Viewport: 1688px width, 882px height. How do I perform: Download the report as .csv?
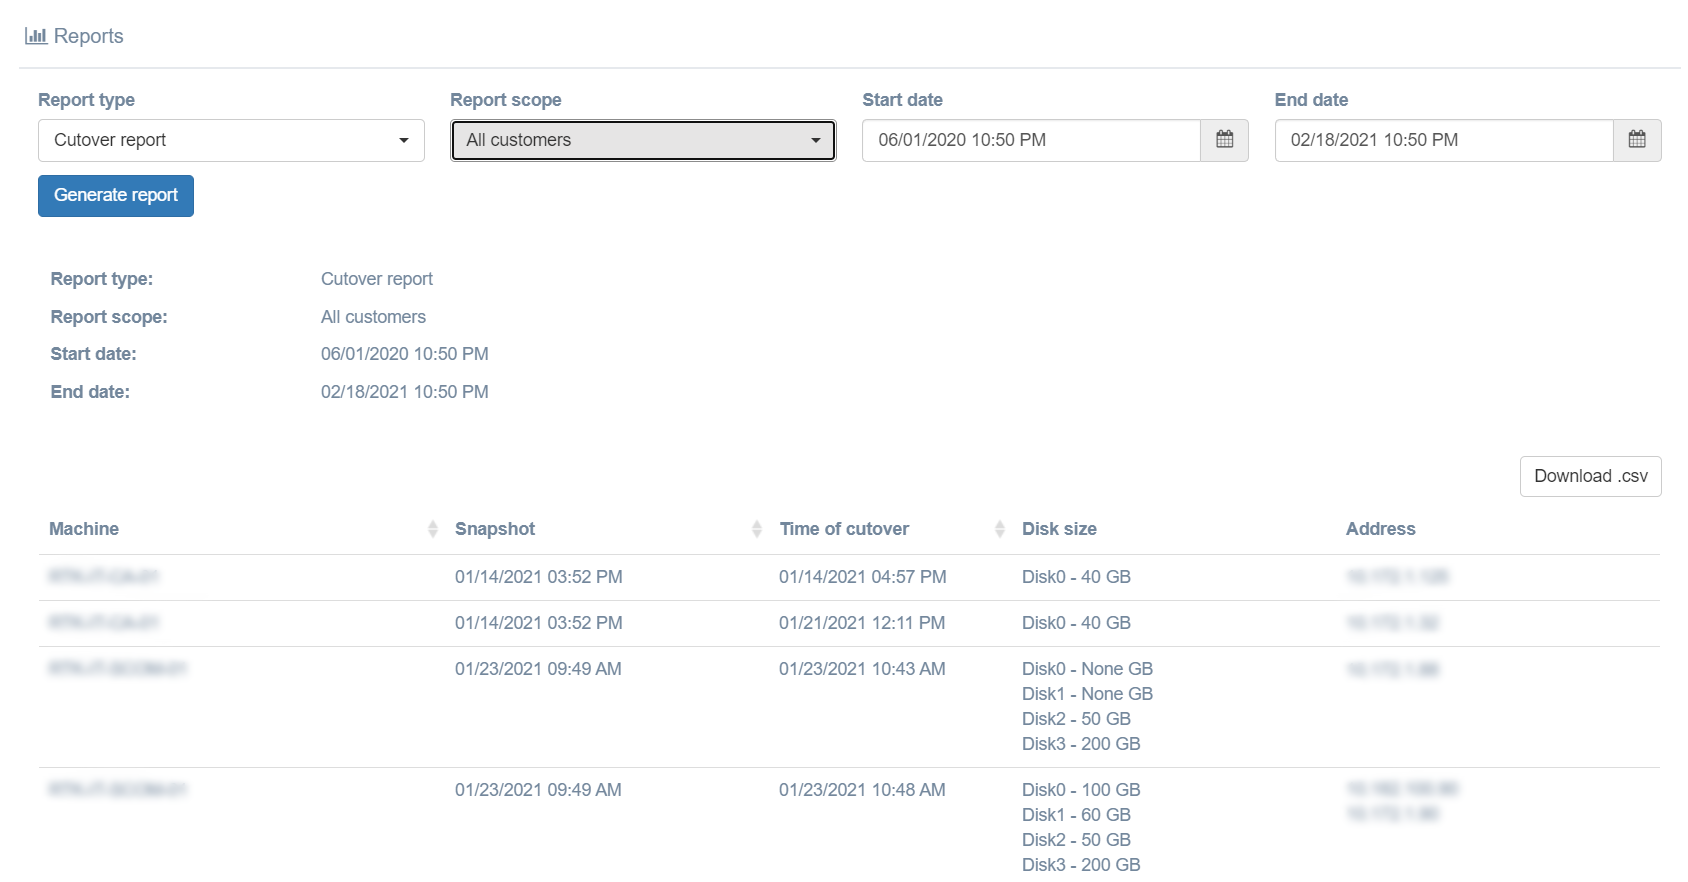coord(1590,476)
